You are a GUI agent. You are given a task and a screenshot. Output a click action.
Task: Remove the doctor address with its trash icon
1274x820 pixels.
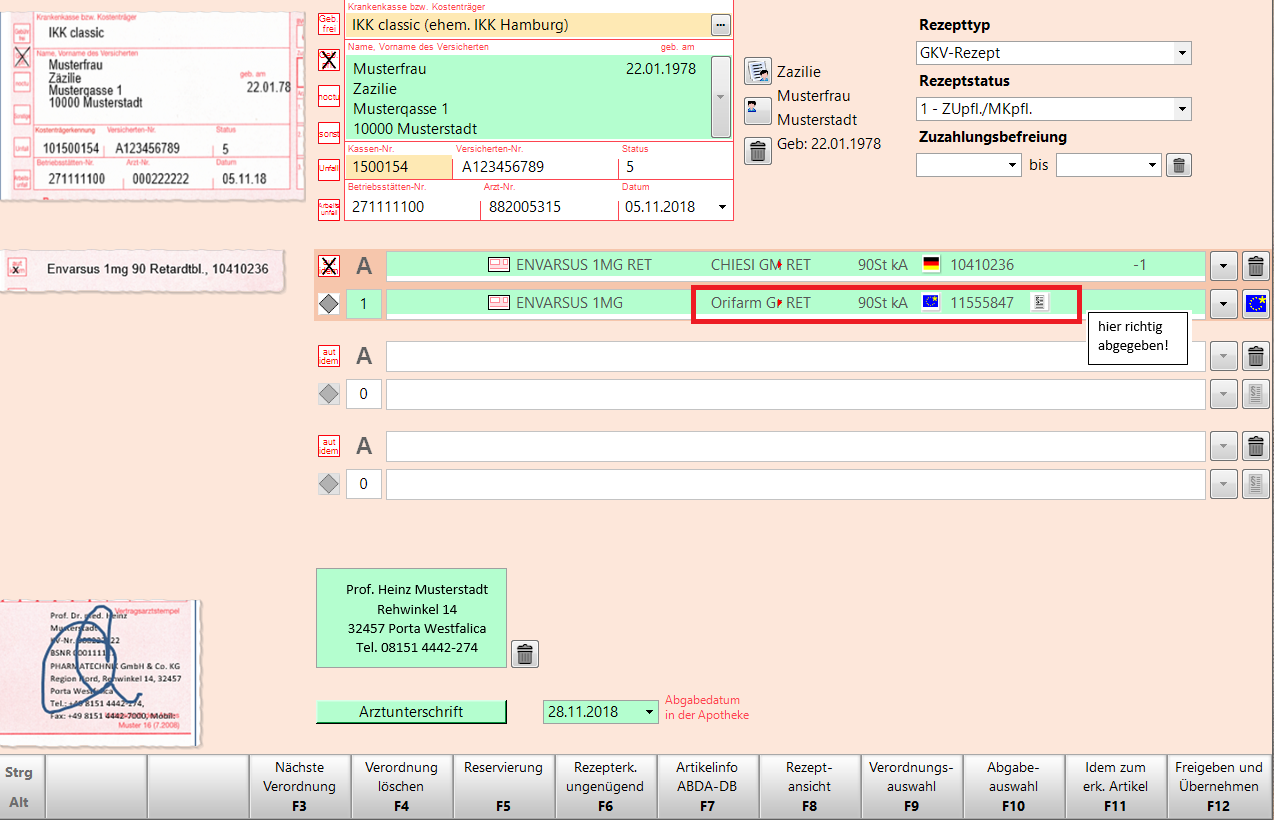(525, 654)
